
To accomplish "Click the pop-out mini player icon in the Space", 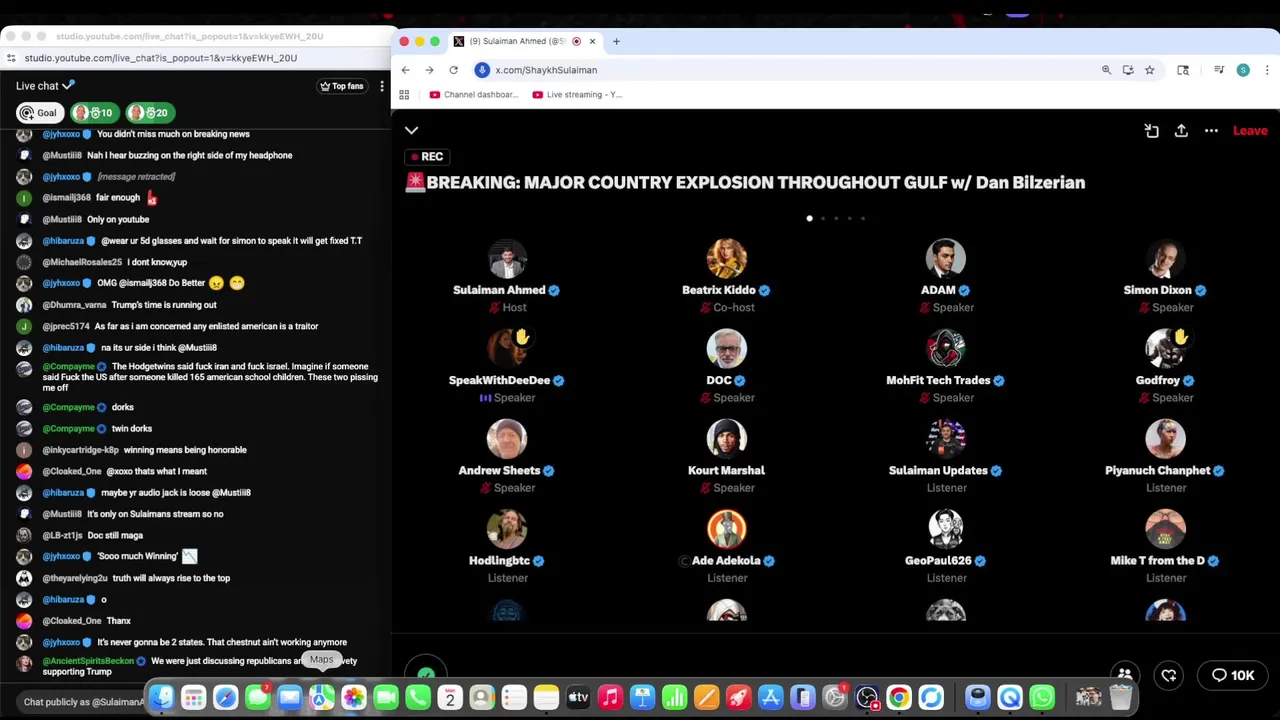I will (1151, 131).
